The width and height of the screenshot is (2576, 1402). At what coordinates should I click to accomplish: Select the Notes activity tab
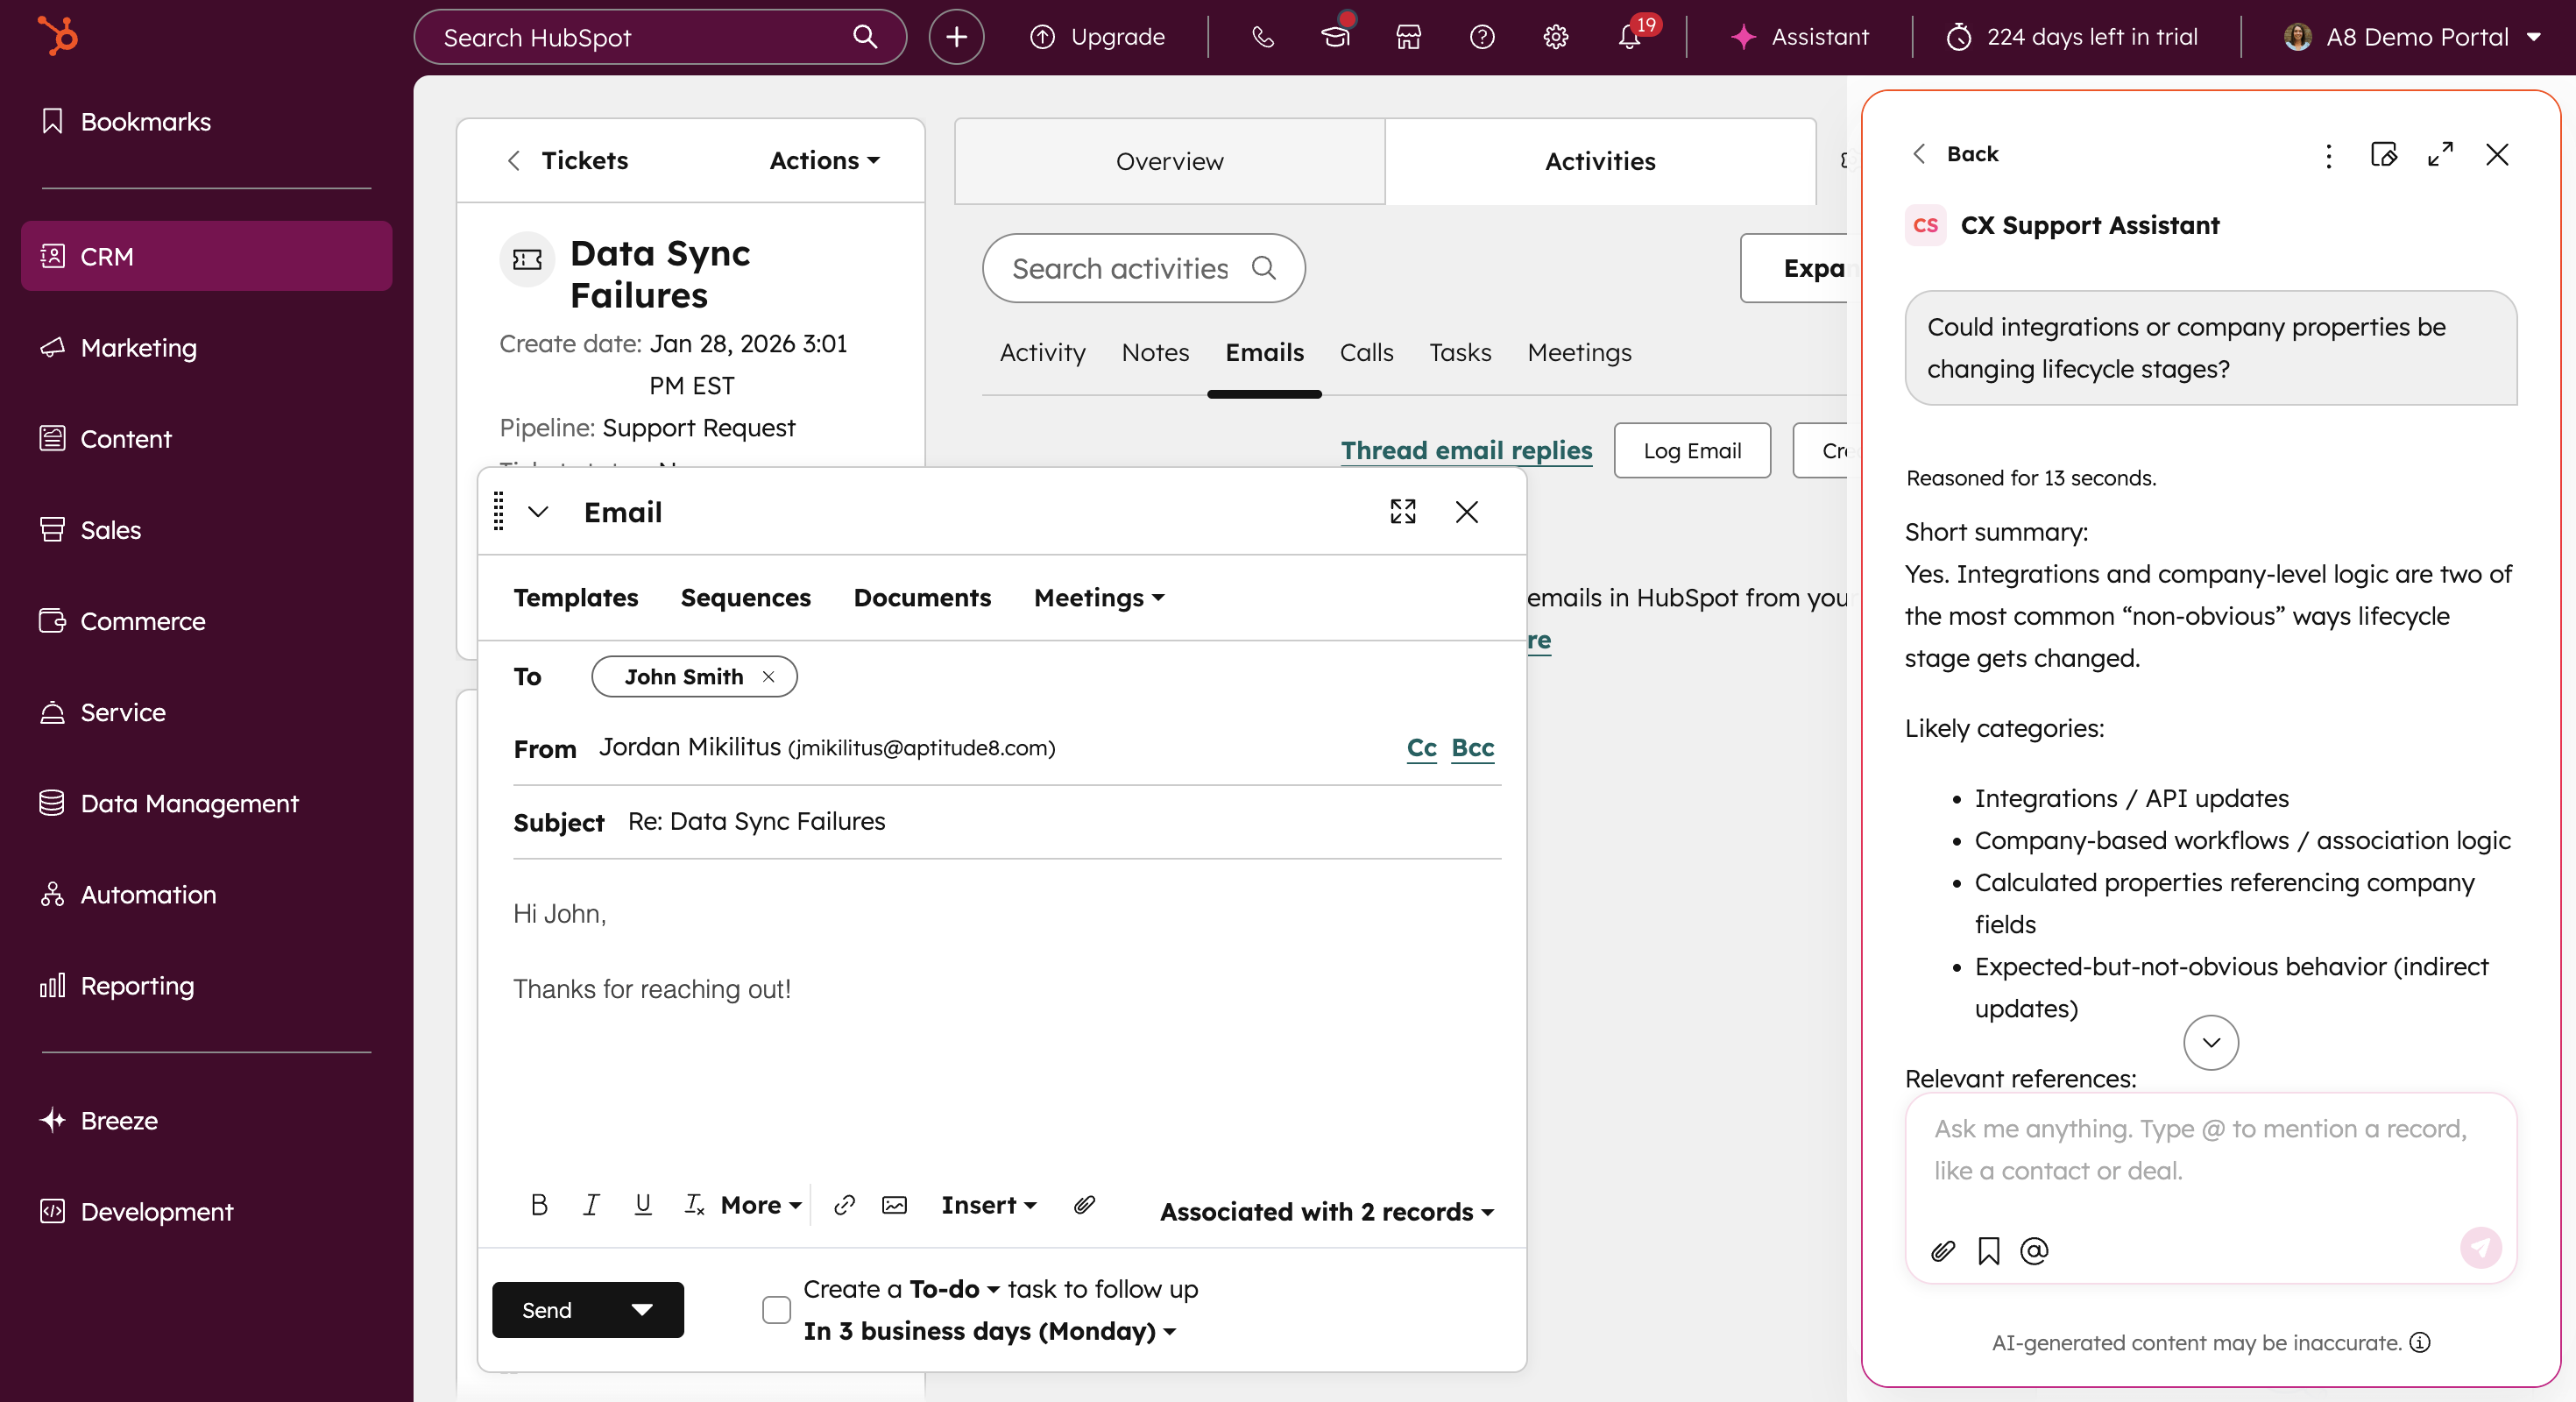pyautogui.click(x=1155, y=352)
